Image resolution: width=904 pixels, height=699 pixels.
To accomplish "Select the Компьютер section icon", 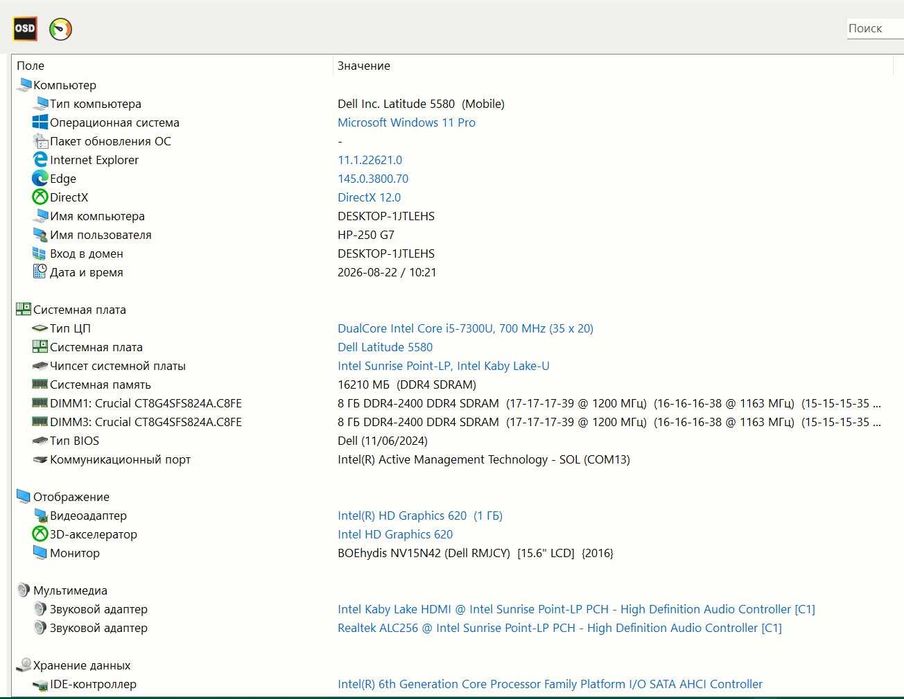I will pos(24,85).
